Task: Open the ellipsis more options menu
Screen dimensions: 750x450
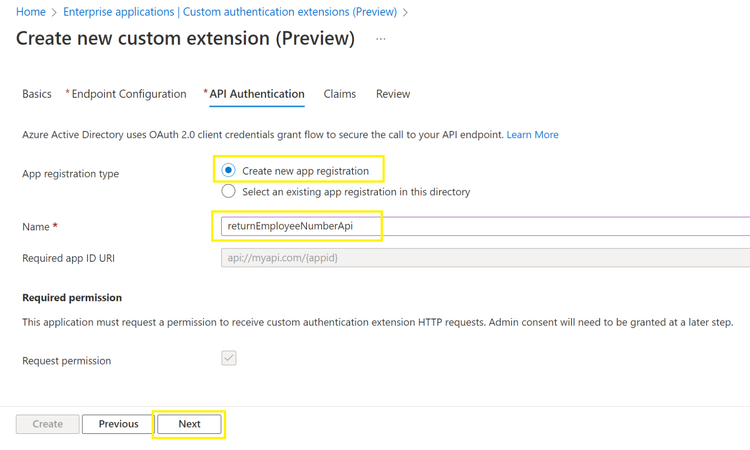Action: point(381,39)
